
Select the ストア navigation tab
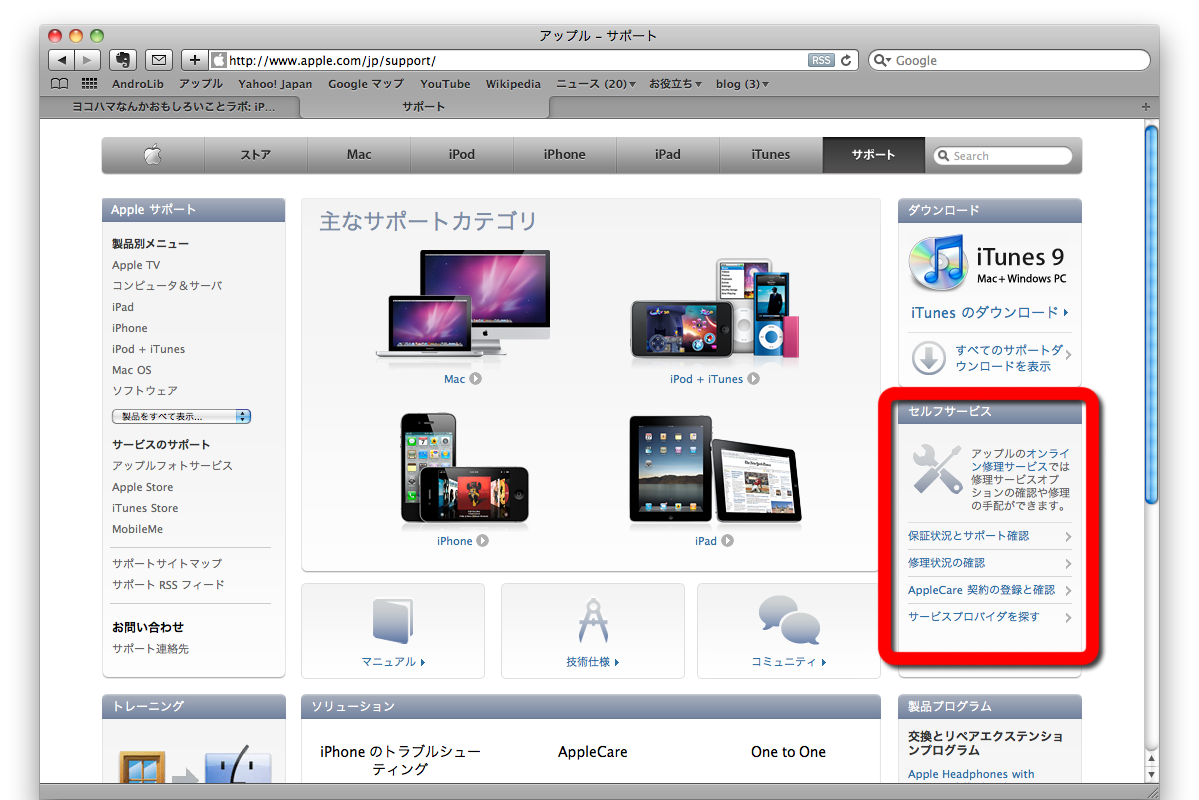pos(255,154)
